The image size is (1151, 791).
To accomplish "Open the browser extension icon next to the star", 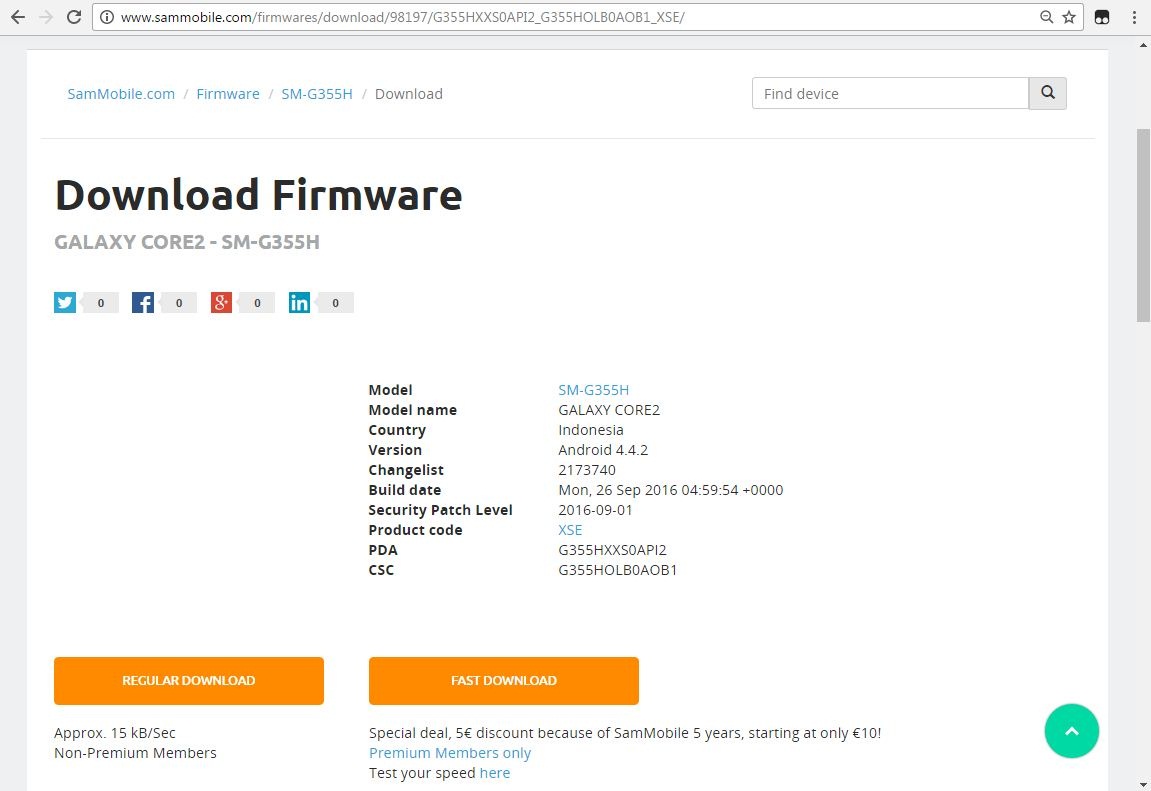I will pos(1102,17).
